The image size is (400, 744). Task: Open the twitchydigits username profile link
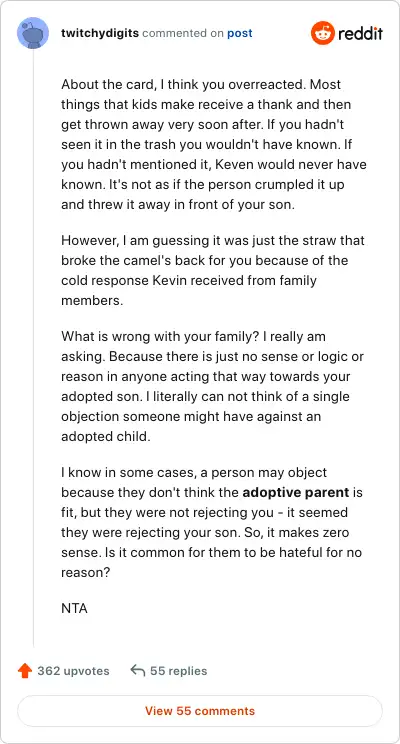(100, 33)
